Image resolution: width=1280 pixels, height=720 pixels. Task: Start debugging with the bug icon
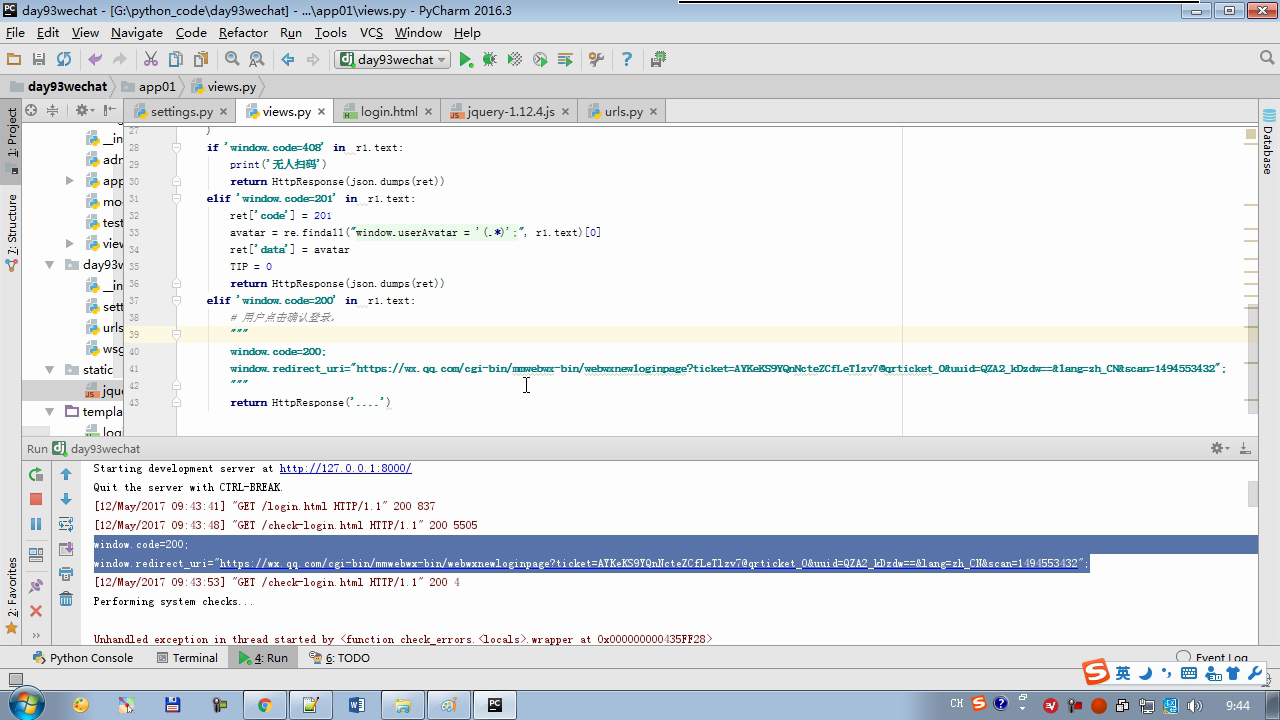(490, 60)
